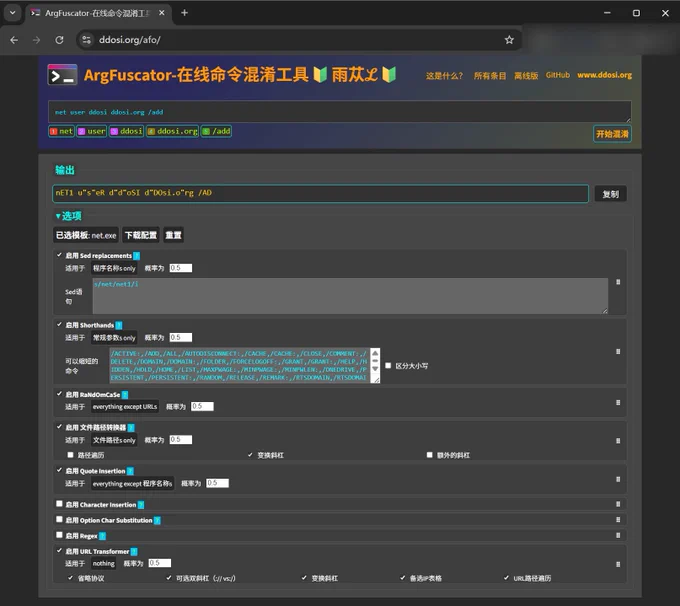Click help icon next to Quote Insertion

[130, 471]
